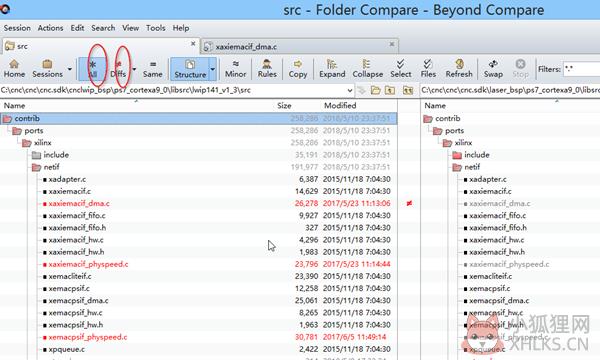Screen dimensions: 600x360
Task: Open the Rules toolbar button
Action: coord(267,69)
